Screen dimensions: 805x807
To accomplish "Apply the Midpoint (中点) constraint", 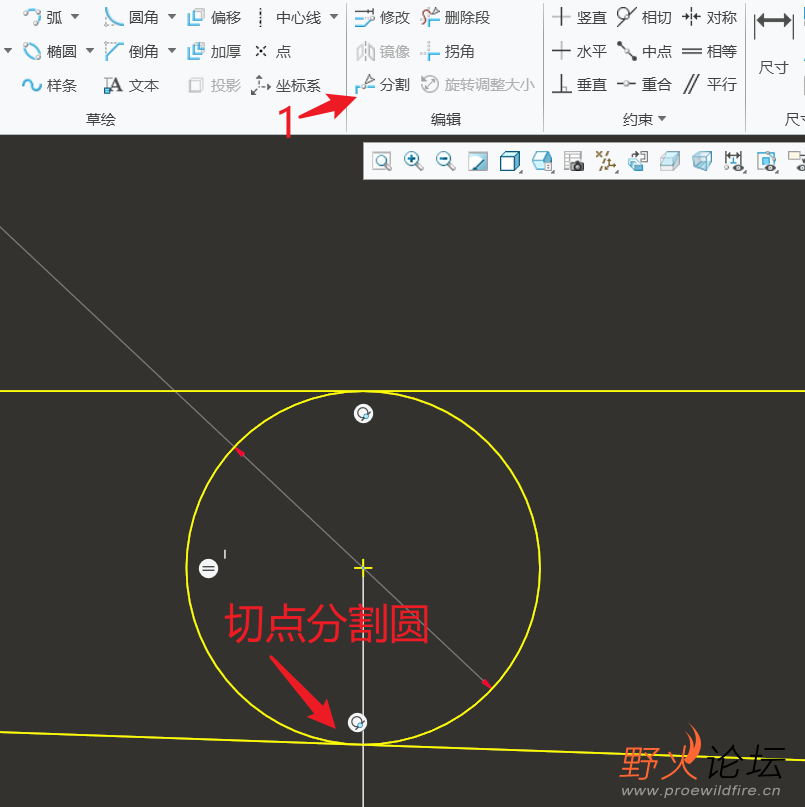I will click(x=644, y=51).
